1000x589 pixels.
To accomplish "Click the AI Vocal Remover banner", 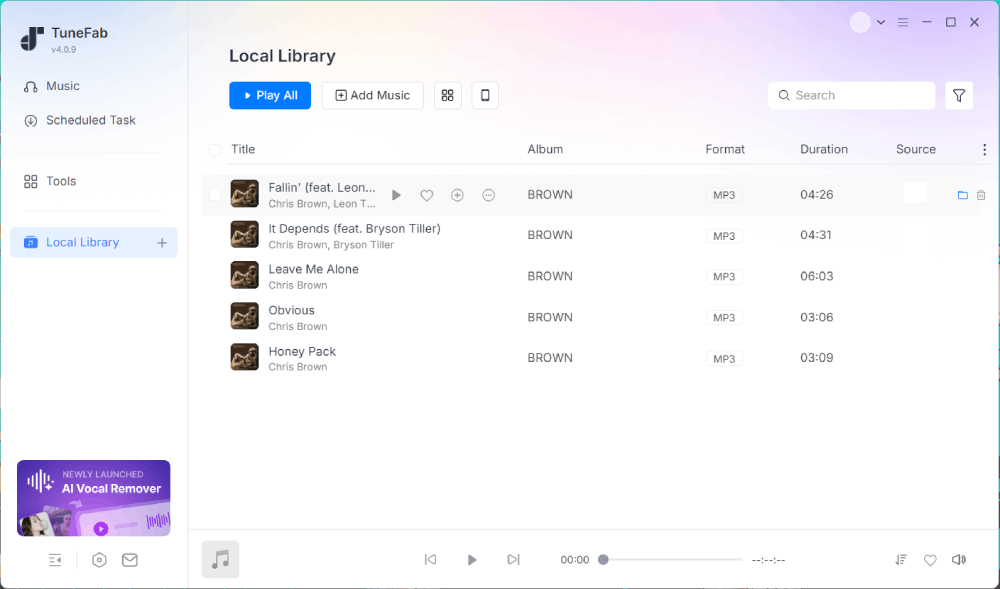I will tap(94, 498).
